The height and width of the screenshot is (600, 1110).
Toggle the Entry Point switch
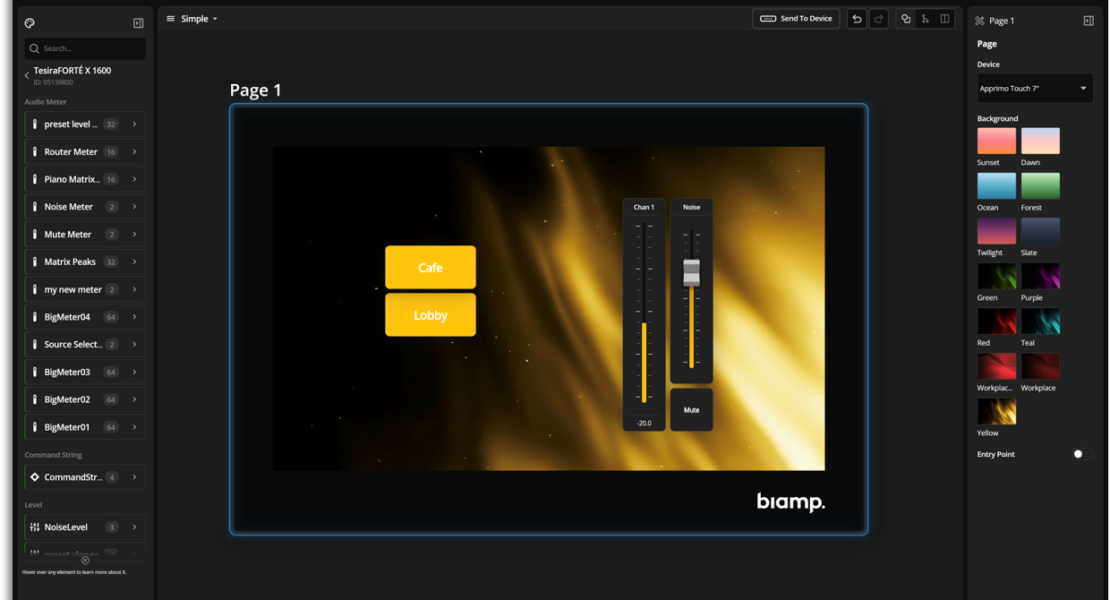point(1082,454)
